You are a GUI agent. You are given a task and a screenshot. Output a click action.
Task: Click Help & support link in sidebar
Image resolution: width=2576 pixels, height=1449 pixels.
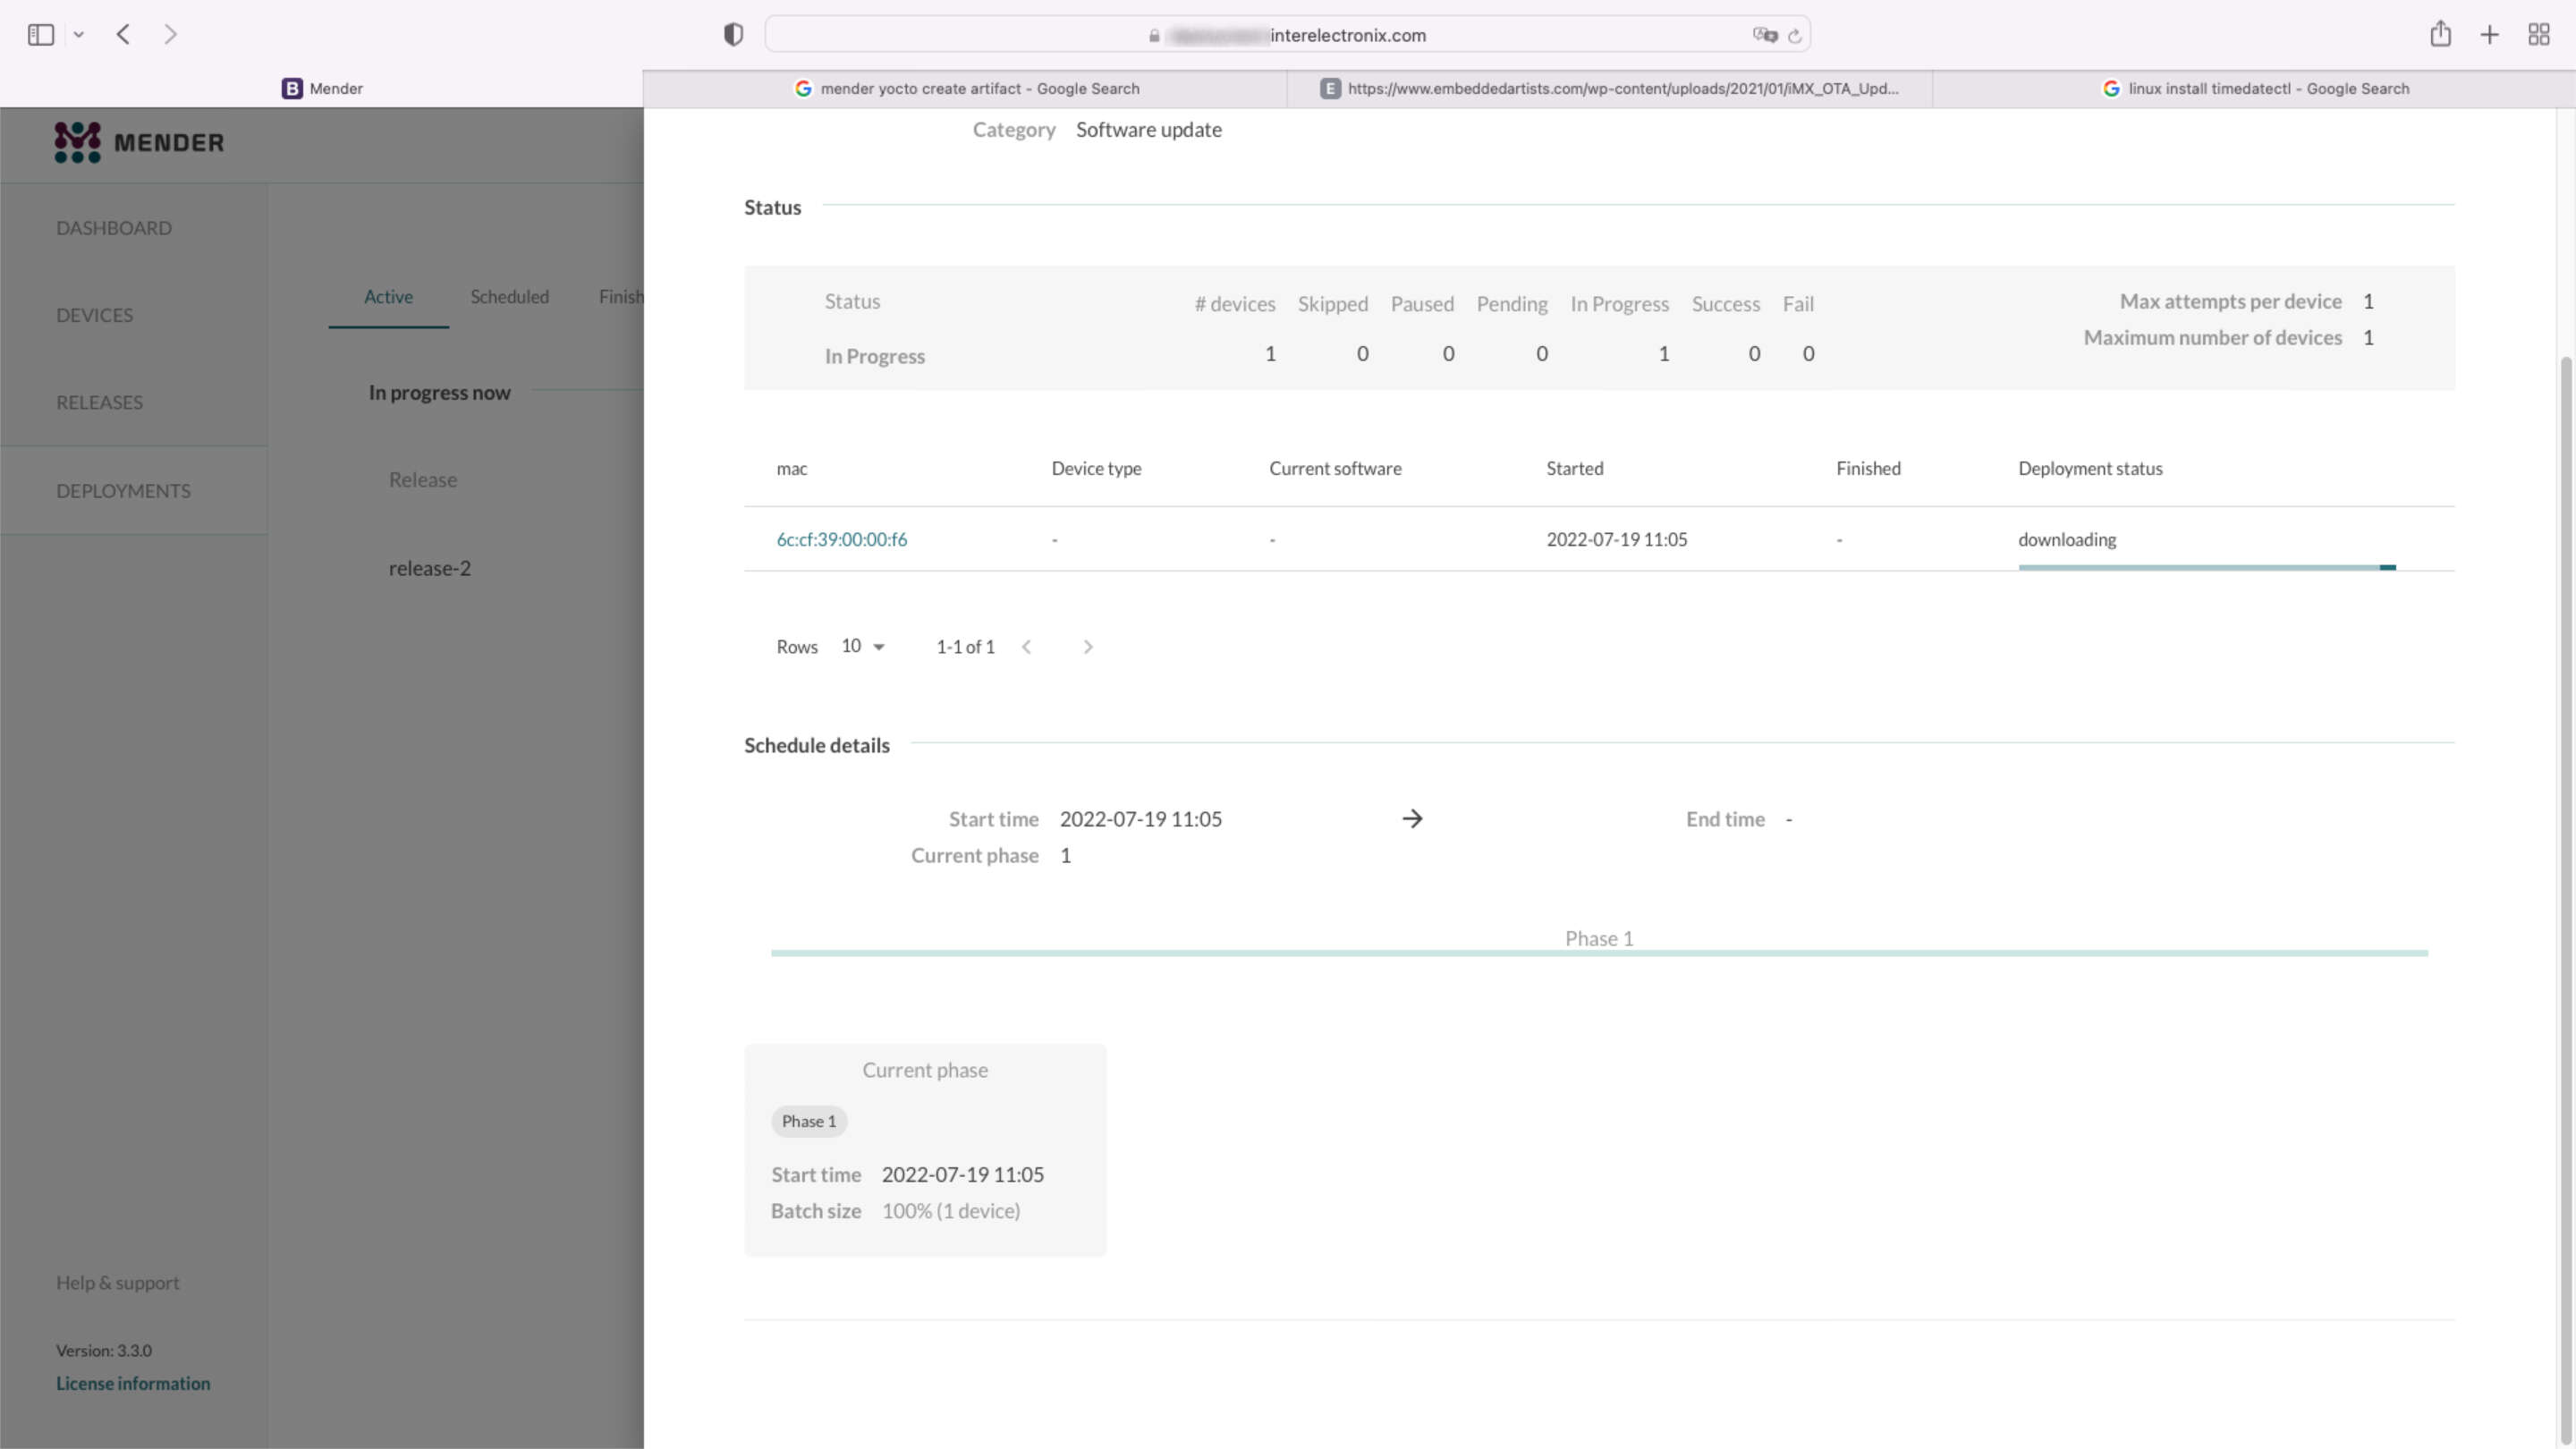117,1283
